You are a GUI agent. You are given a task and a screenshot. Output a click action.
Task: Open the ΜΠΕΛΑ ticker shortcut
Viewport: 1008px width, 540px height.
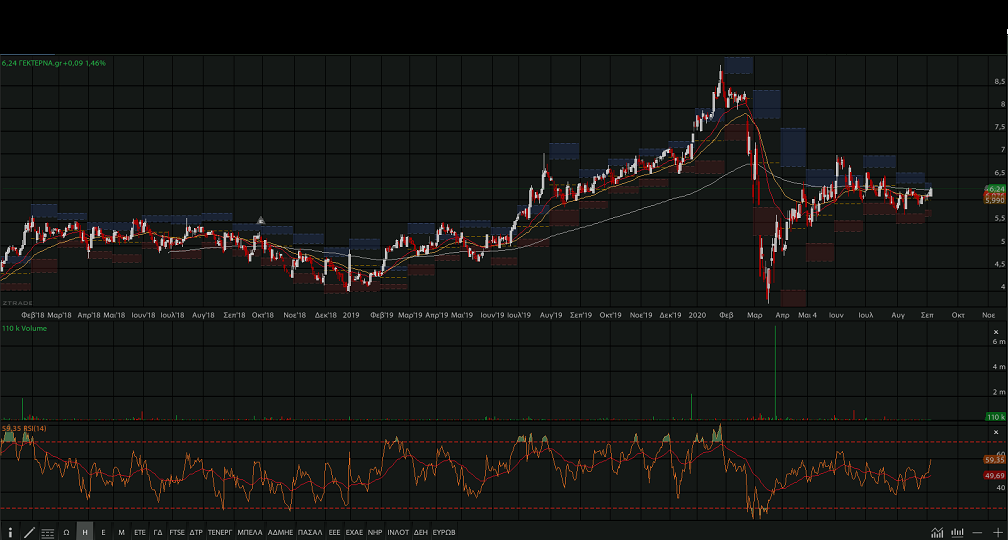(251, 532)
